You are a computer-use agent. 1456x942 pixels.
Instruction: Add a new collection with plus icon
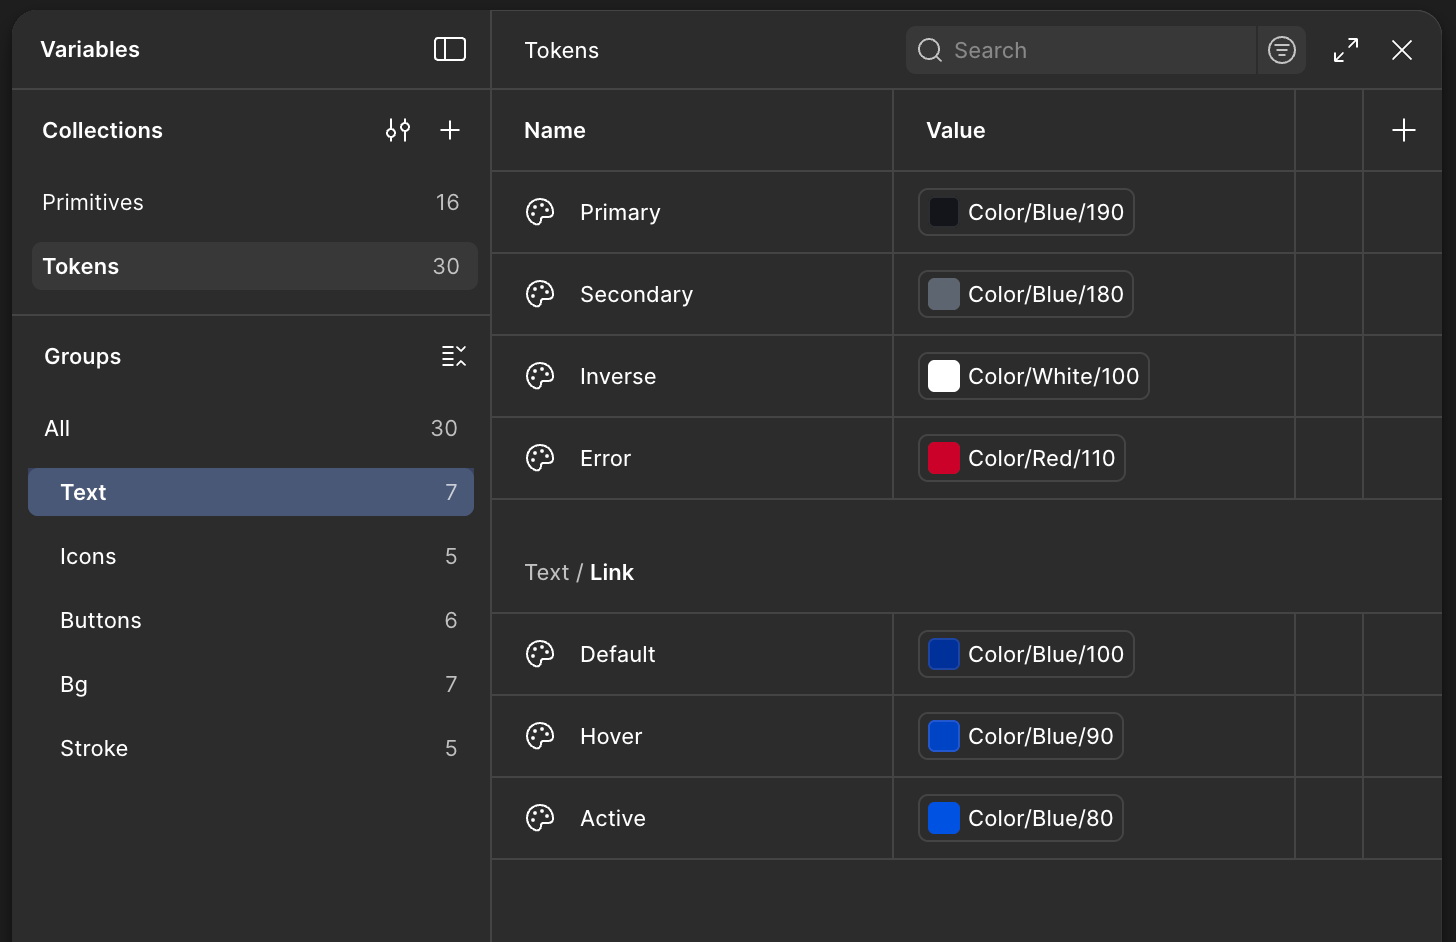coord(450,130)
